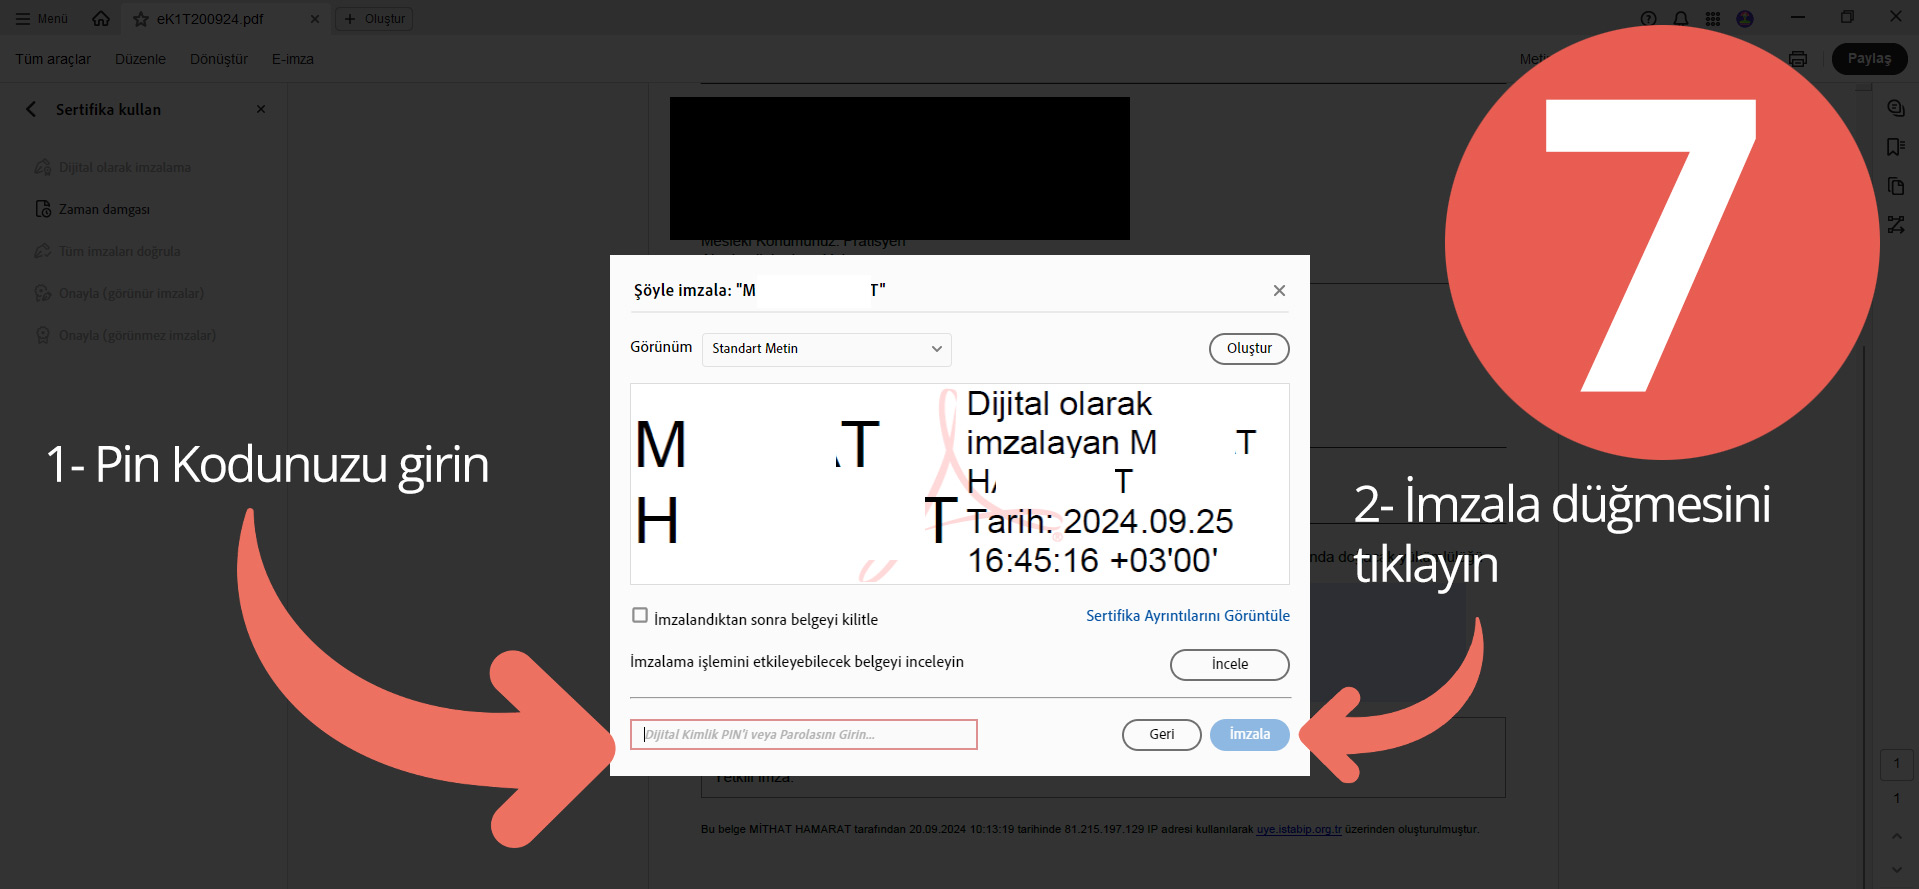This screenshot has width=1919, height=889.
Task: Click the signature preview in the dialog
Action: pos(960,484)
